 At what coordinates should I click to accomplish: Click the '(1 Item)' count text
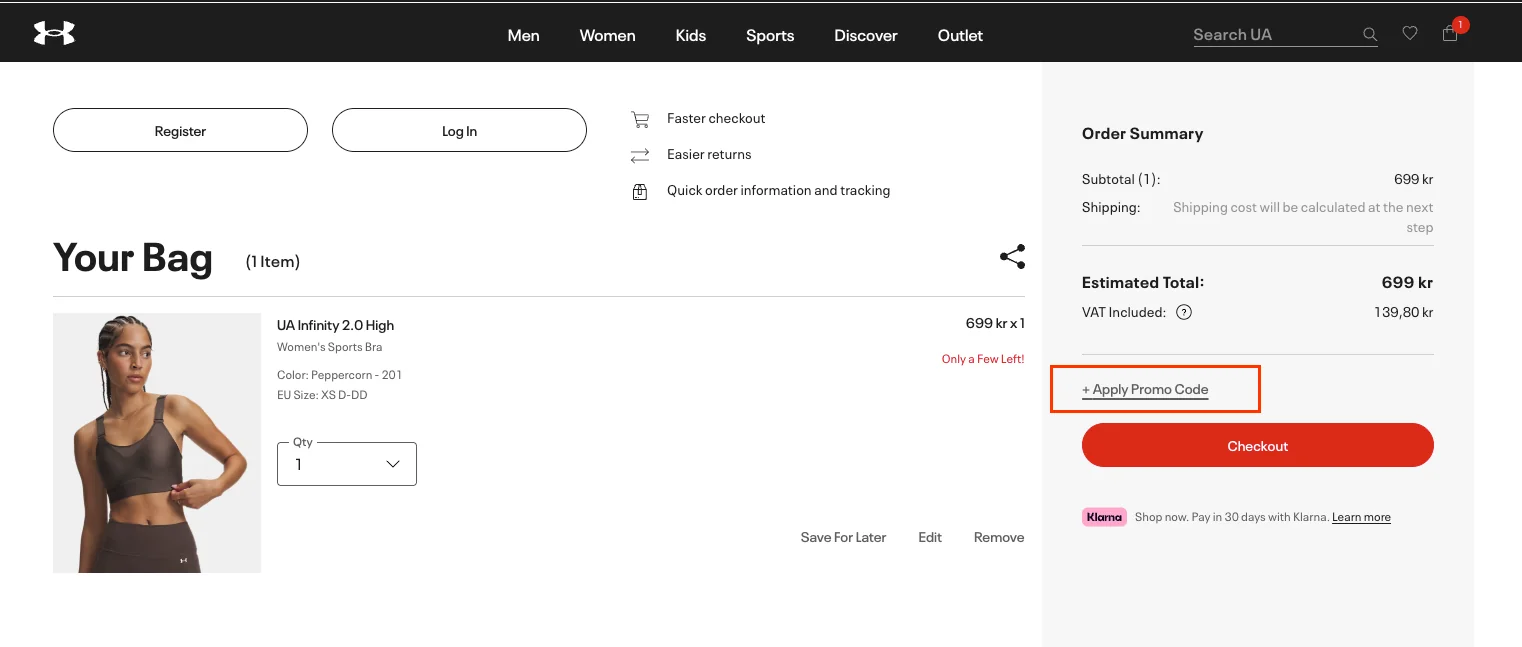click(x=273, y=262)
